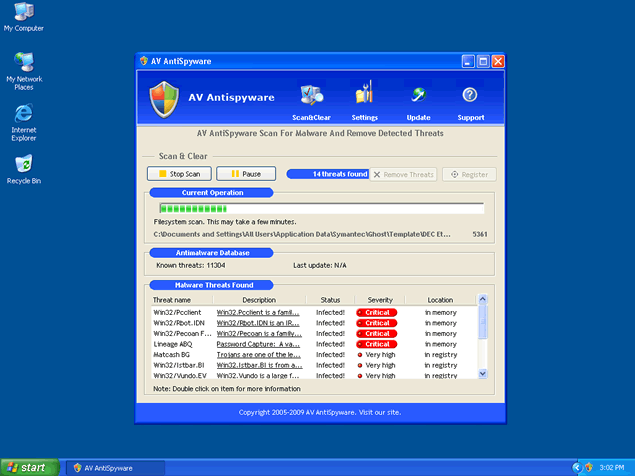This screenshot has width=635, height=476.
Task: Pause the running scan
Action: tap(245, 174)
